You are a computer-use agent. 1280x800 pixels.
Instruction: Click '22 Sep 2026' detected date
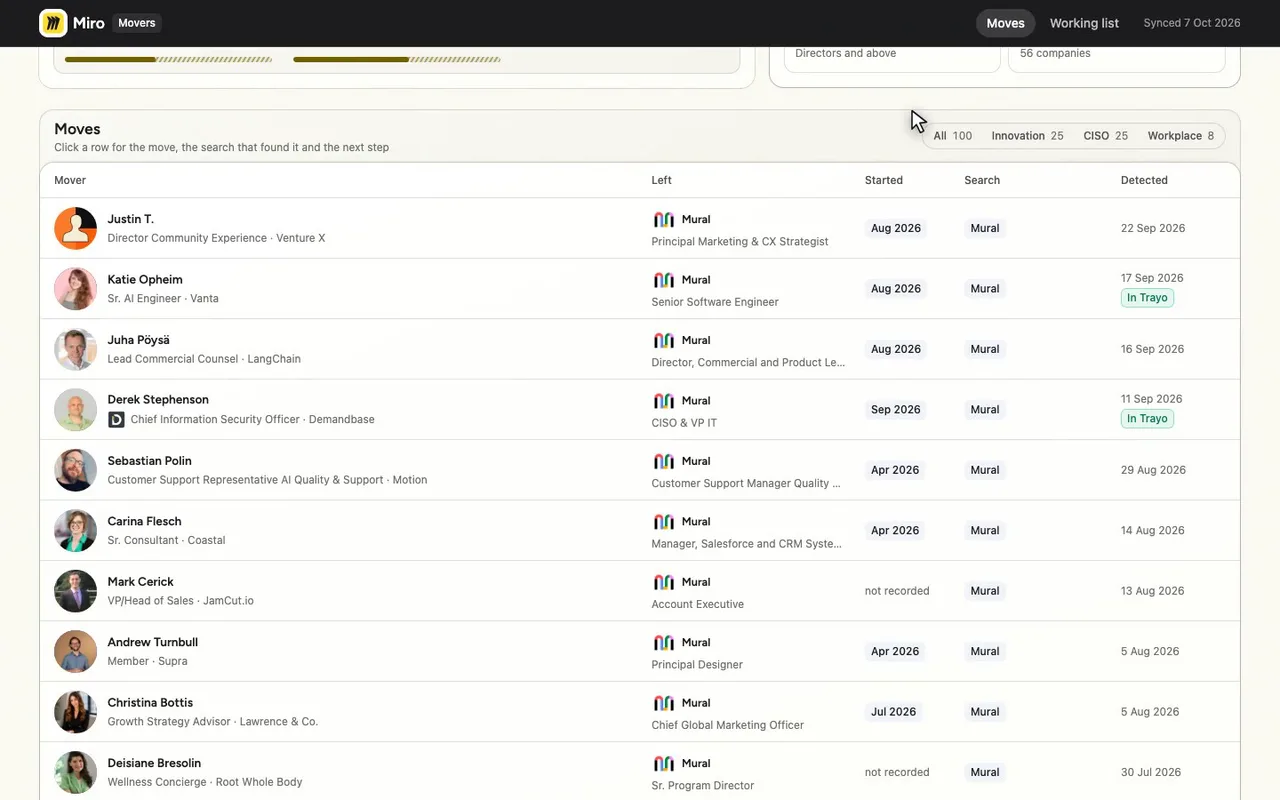(1153, 228)
